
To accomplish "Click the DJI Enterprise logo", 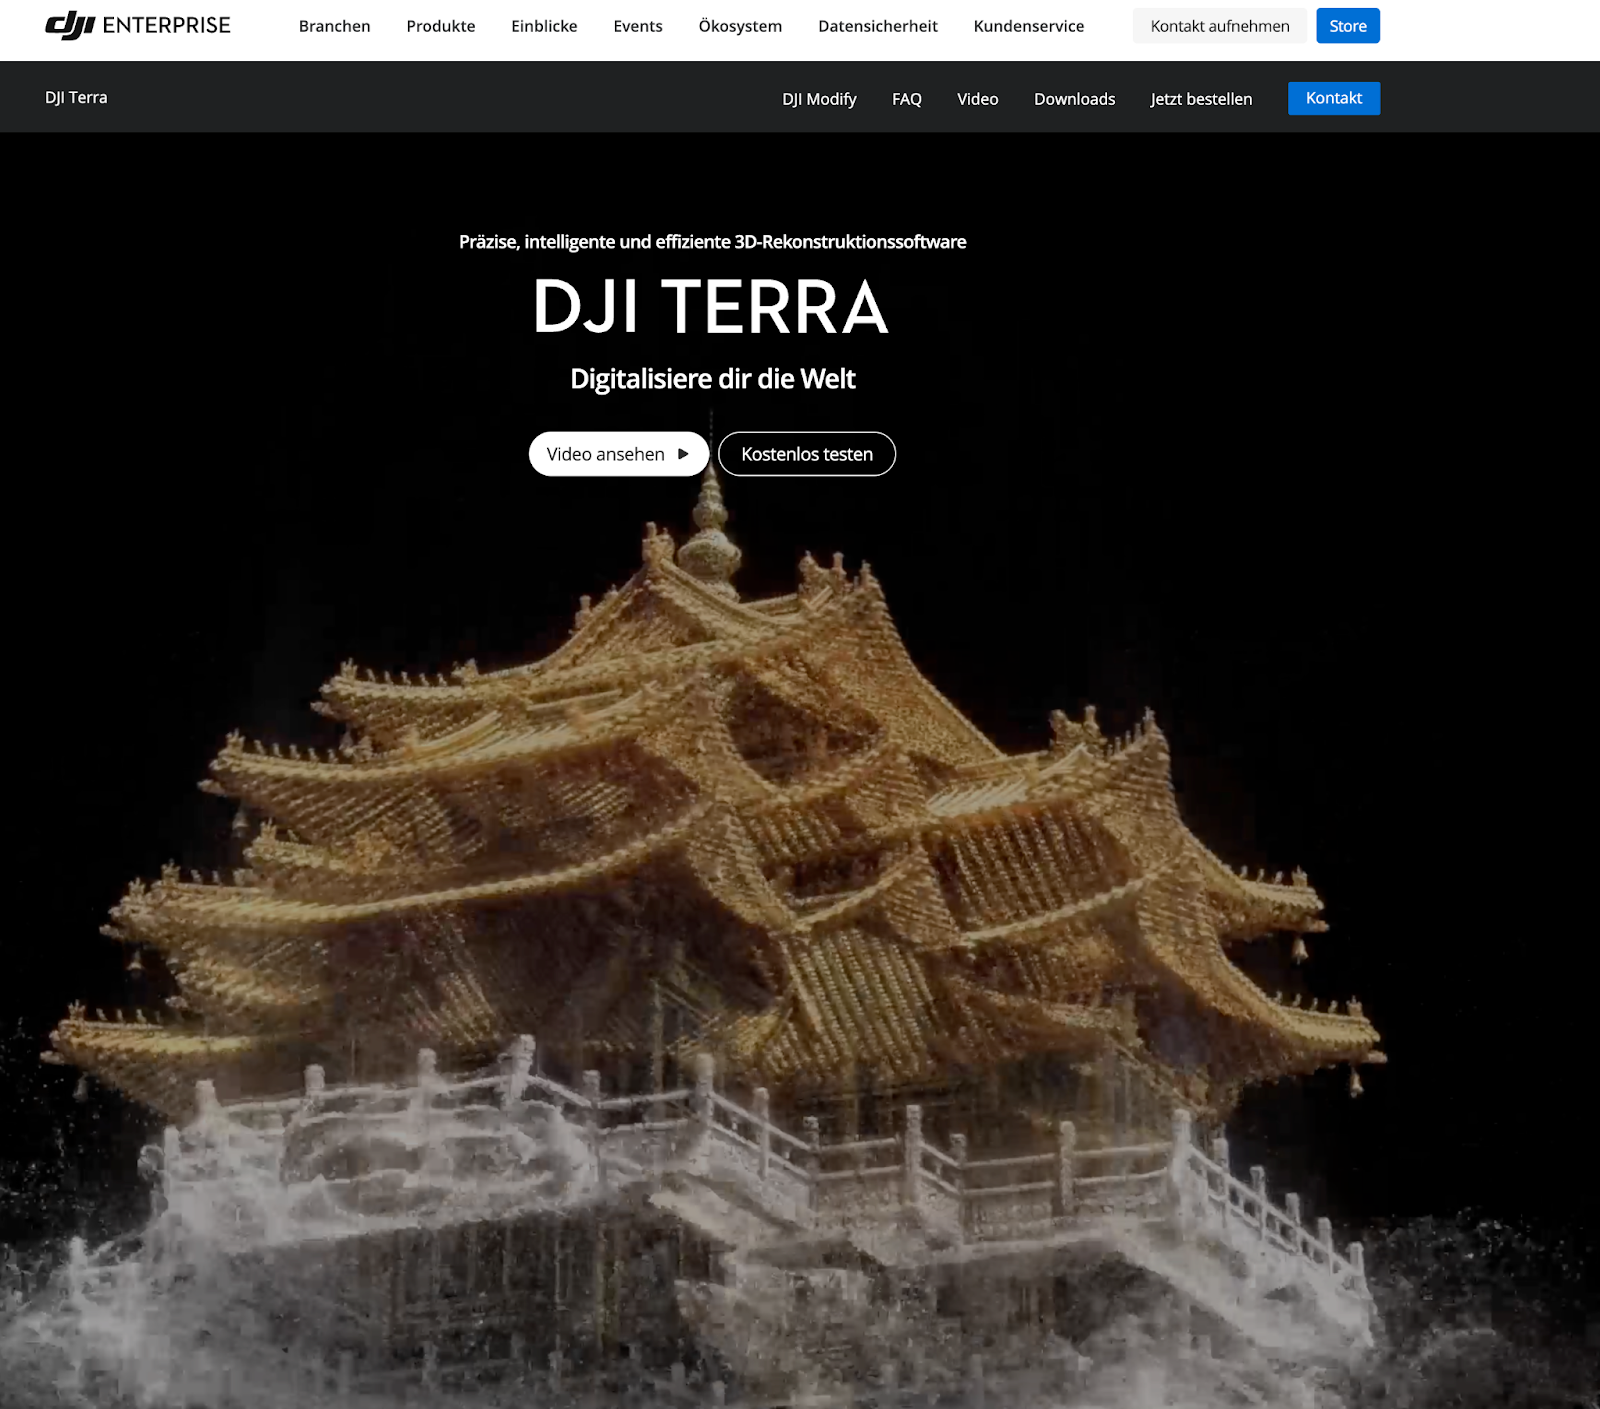I will pyautogui.click(x=138, y=26).
